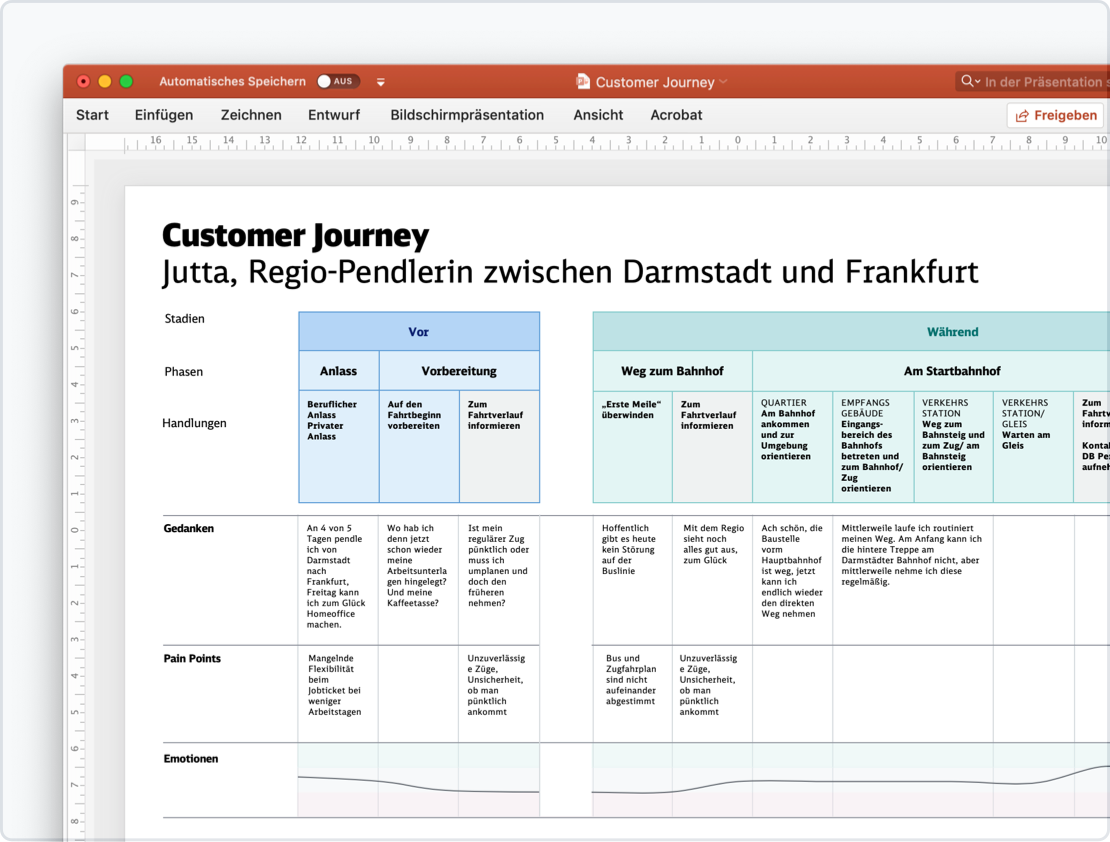Image resolution: width=1110 pixels, height=842 pixels.
Task: Open the Zeichnen ribbon tab
Action: [251, 115]
